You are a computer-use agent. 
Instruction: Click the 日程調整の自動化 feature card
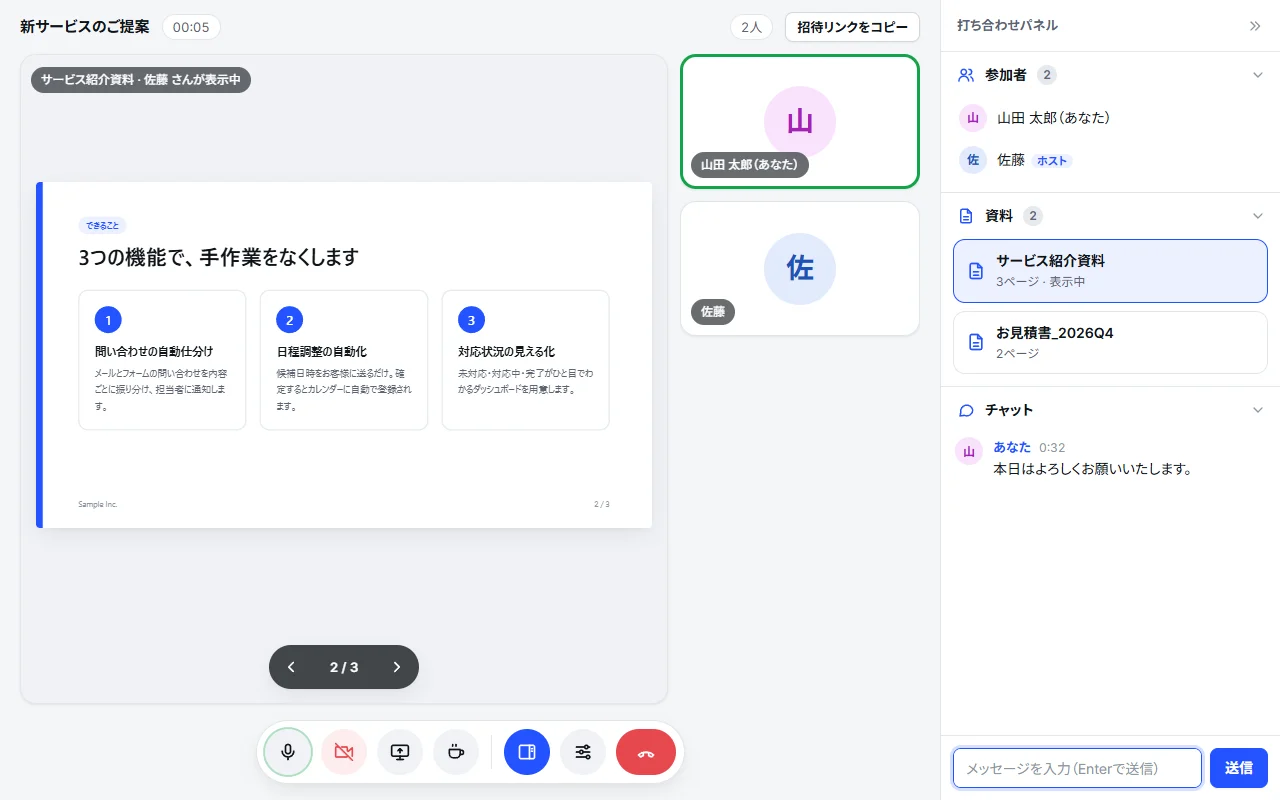pyautogui.click(x=344, y=360)
